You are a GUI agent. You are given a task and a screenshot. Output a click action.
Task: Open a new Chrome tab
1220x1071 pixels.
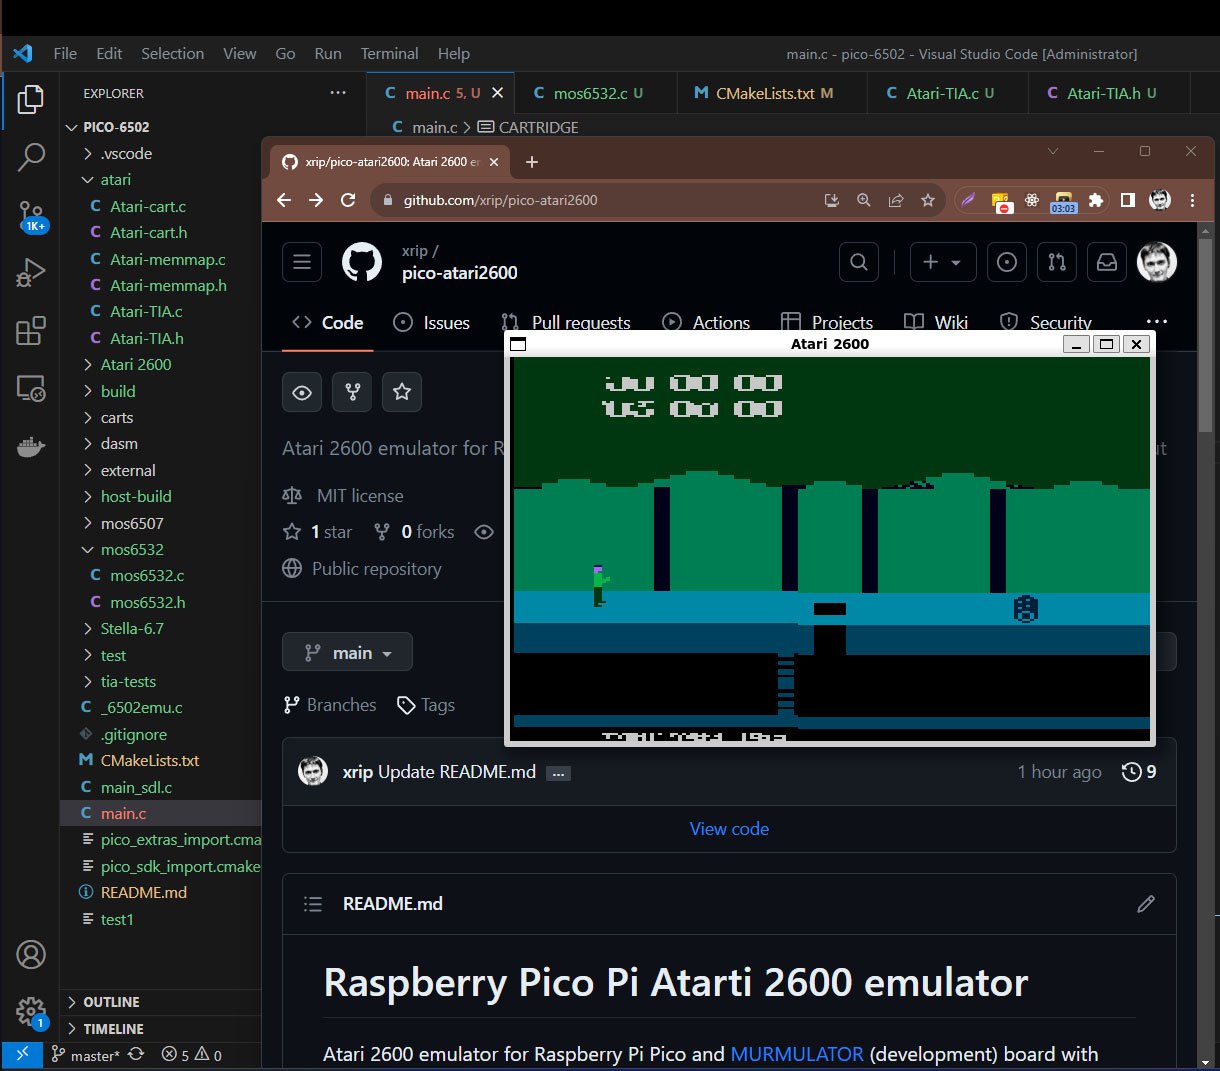point(532,162)
